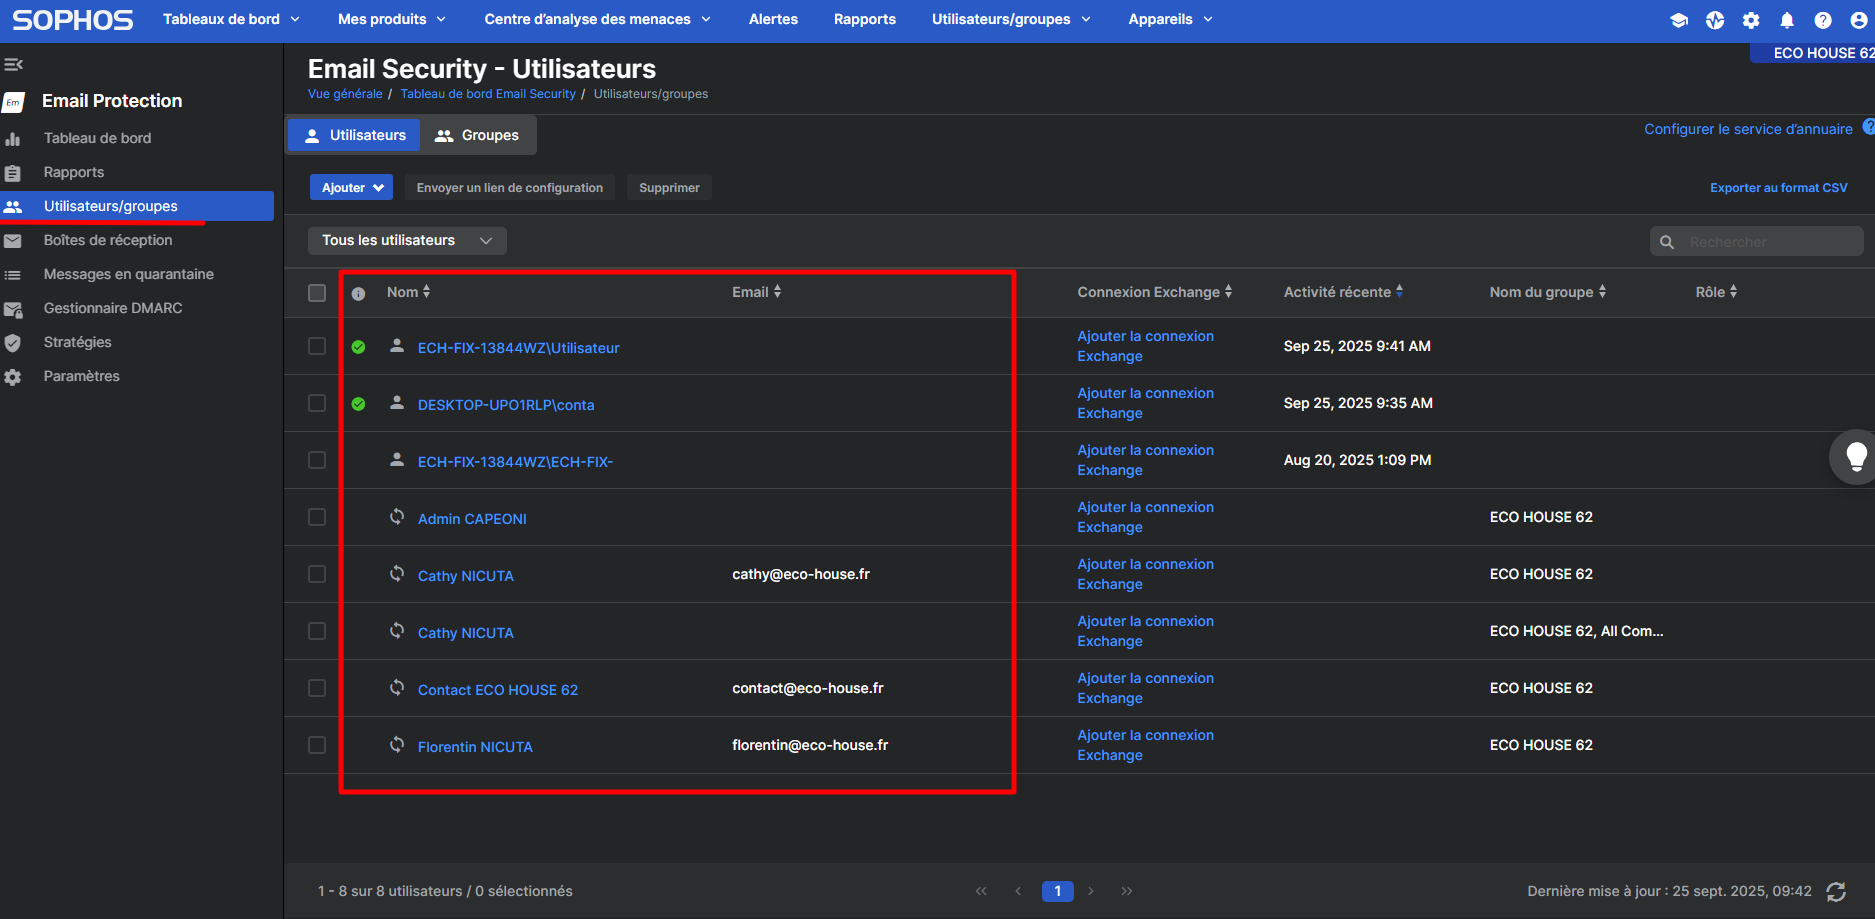This screenshot has height=919, width=1875.
Task: Toggle the select-all checkbox in header
Action: (x=317, y=293)
